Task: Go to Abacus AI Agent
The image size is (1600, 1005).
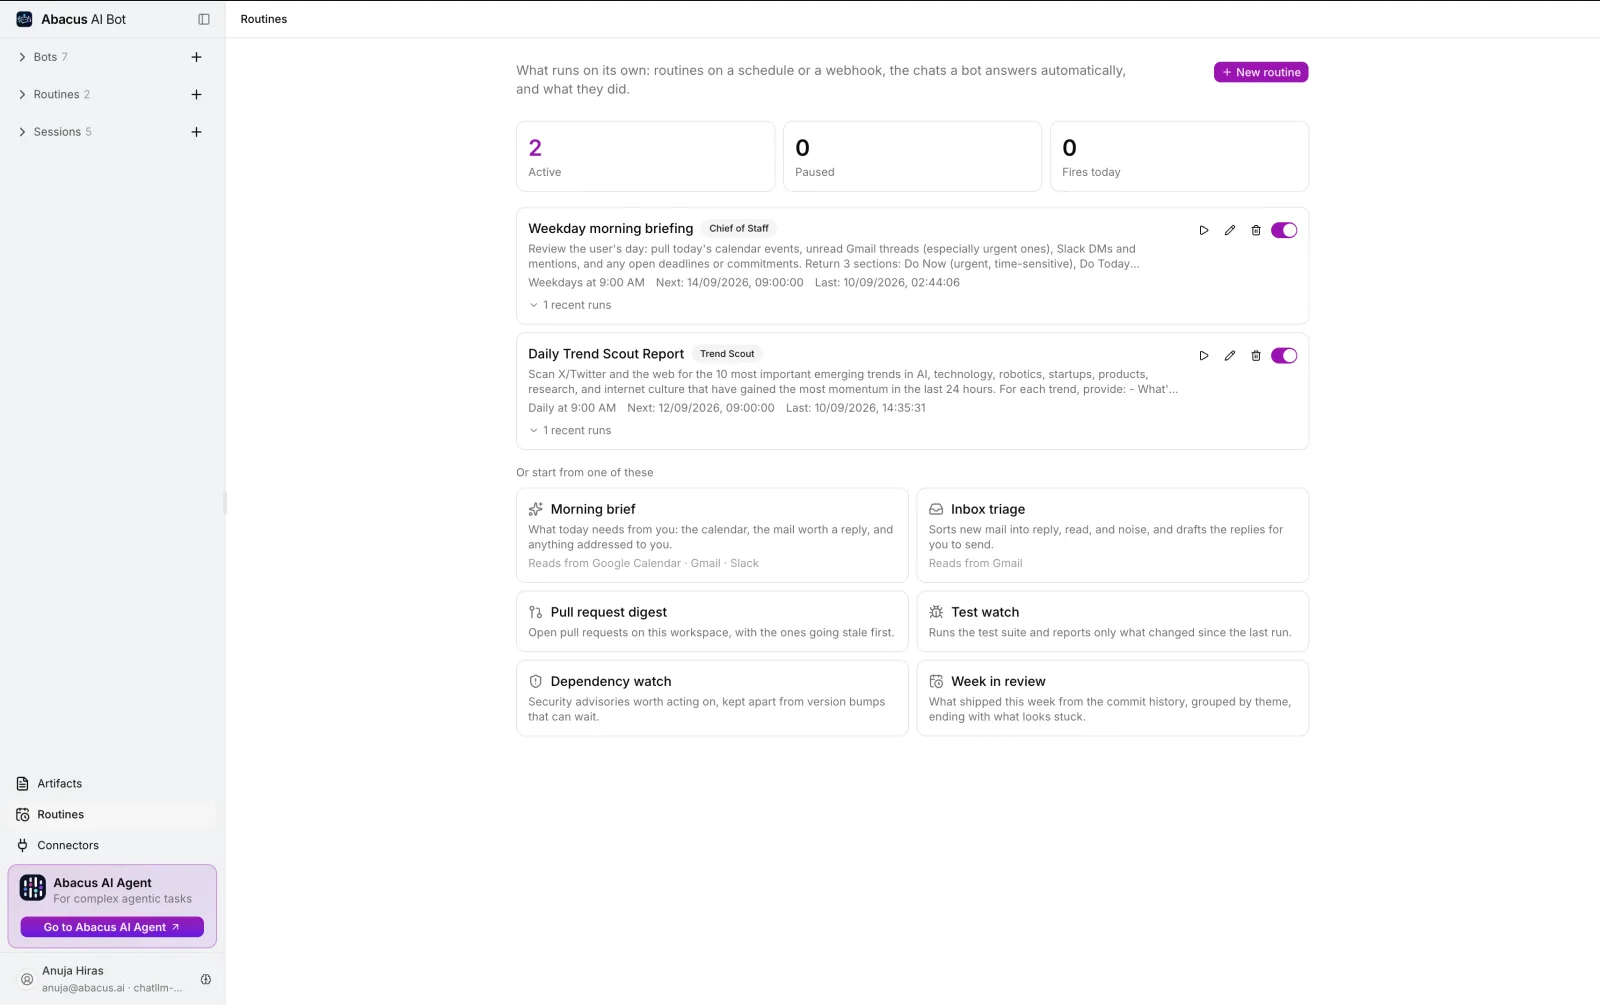Action: click(x=112, y=927)
